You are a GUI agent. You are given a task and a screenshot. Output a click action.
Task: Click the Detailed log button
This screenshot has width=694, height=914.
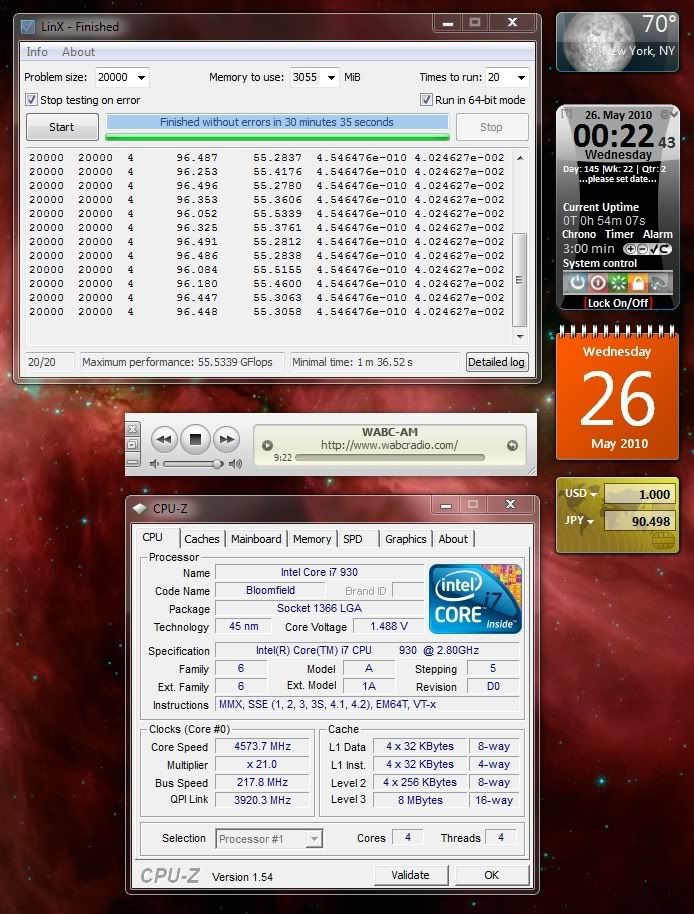pyautogui.click(x=496, y=362)
